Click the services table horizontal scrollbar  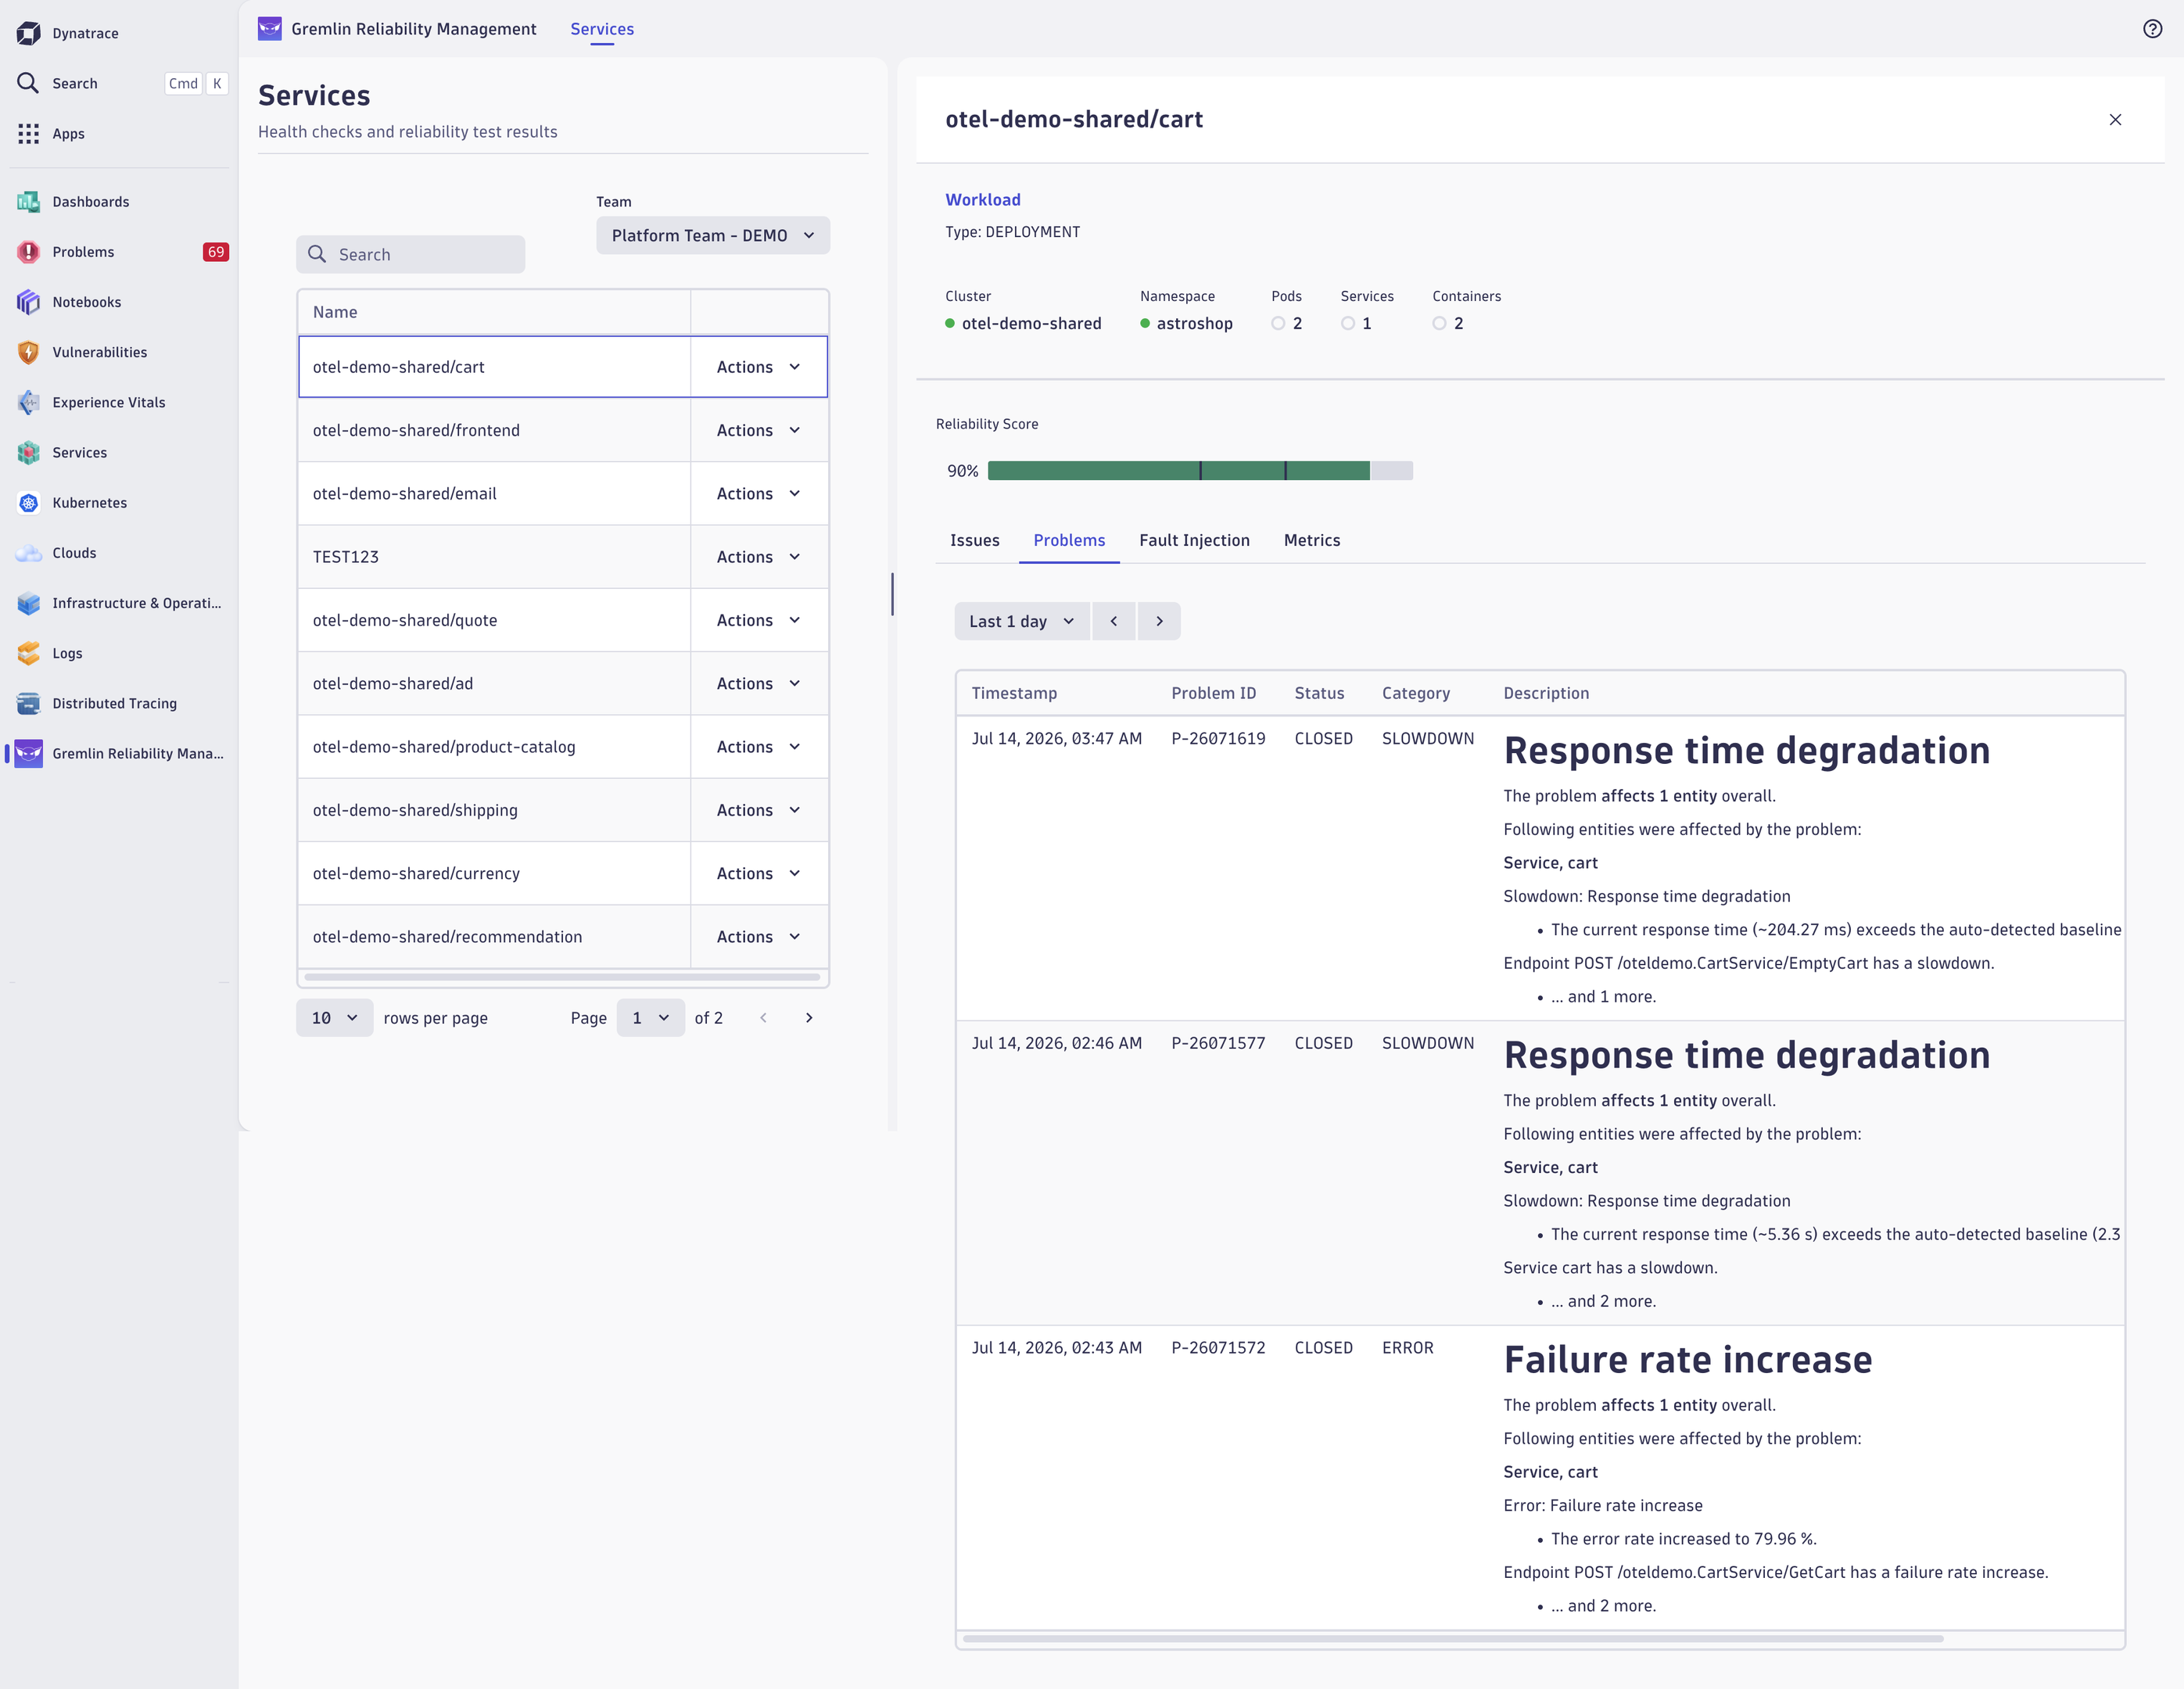(562, 976)
